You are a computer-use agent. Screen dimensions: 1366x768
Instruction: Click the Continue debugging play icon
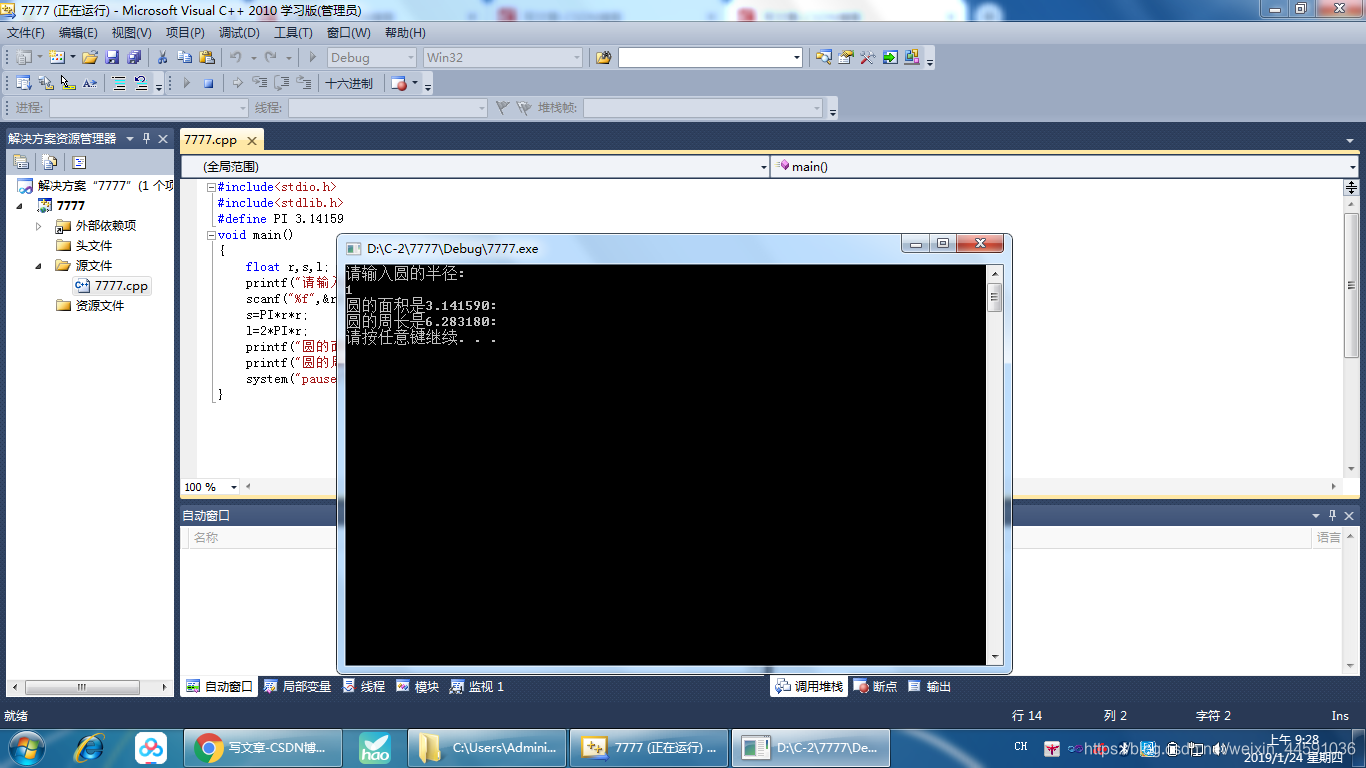[186, 84]
